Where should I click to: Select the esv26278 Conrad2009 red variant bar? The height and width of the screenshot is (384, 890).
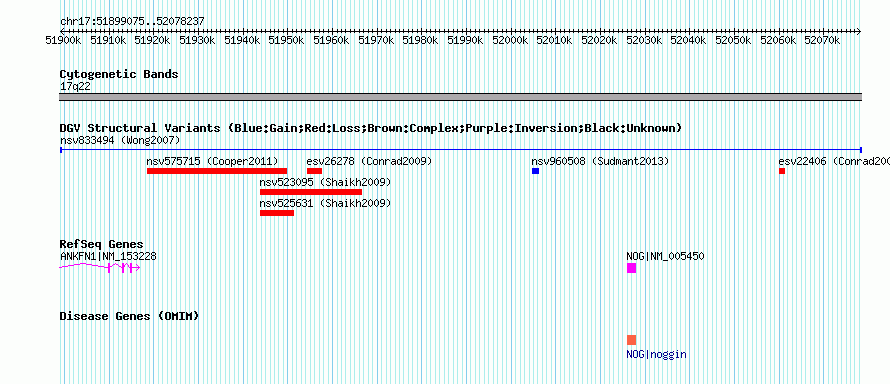314,171
